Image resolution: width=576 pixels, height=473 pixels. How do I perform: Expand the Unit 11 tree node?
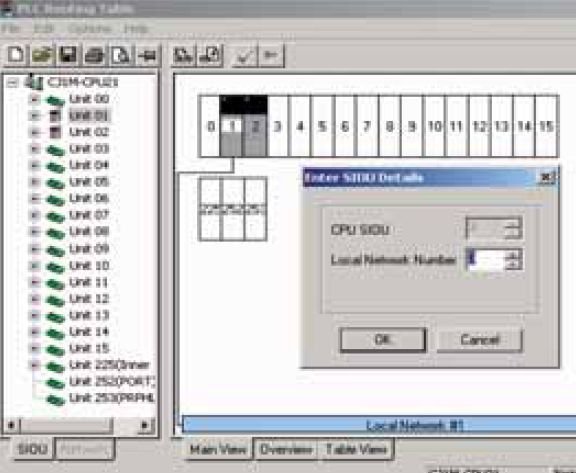35,282
